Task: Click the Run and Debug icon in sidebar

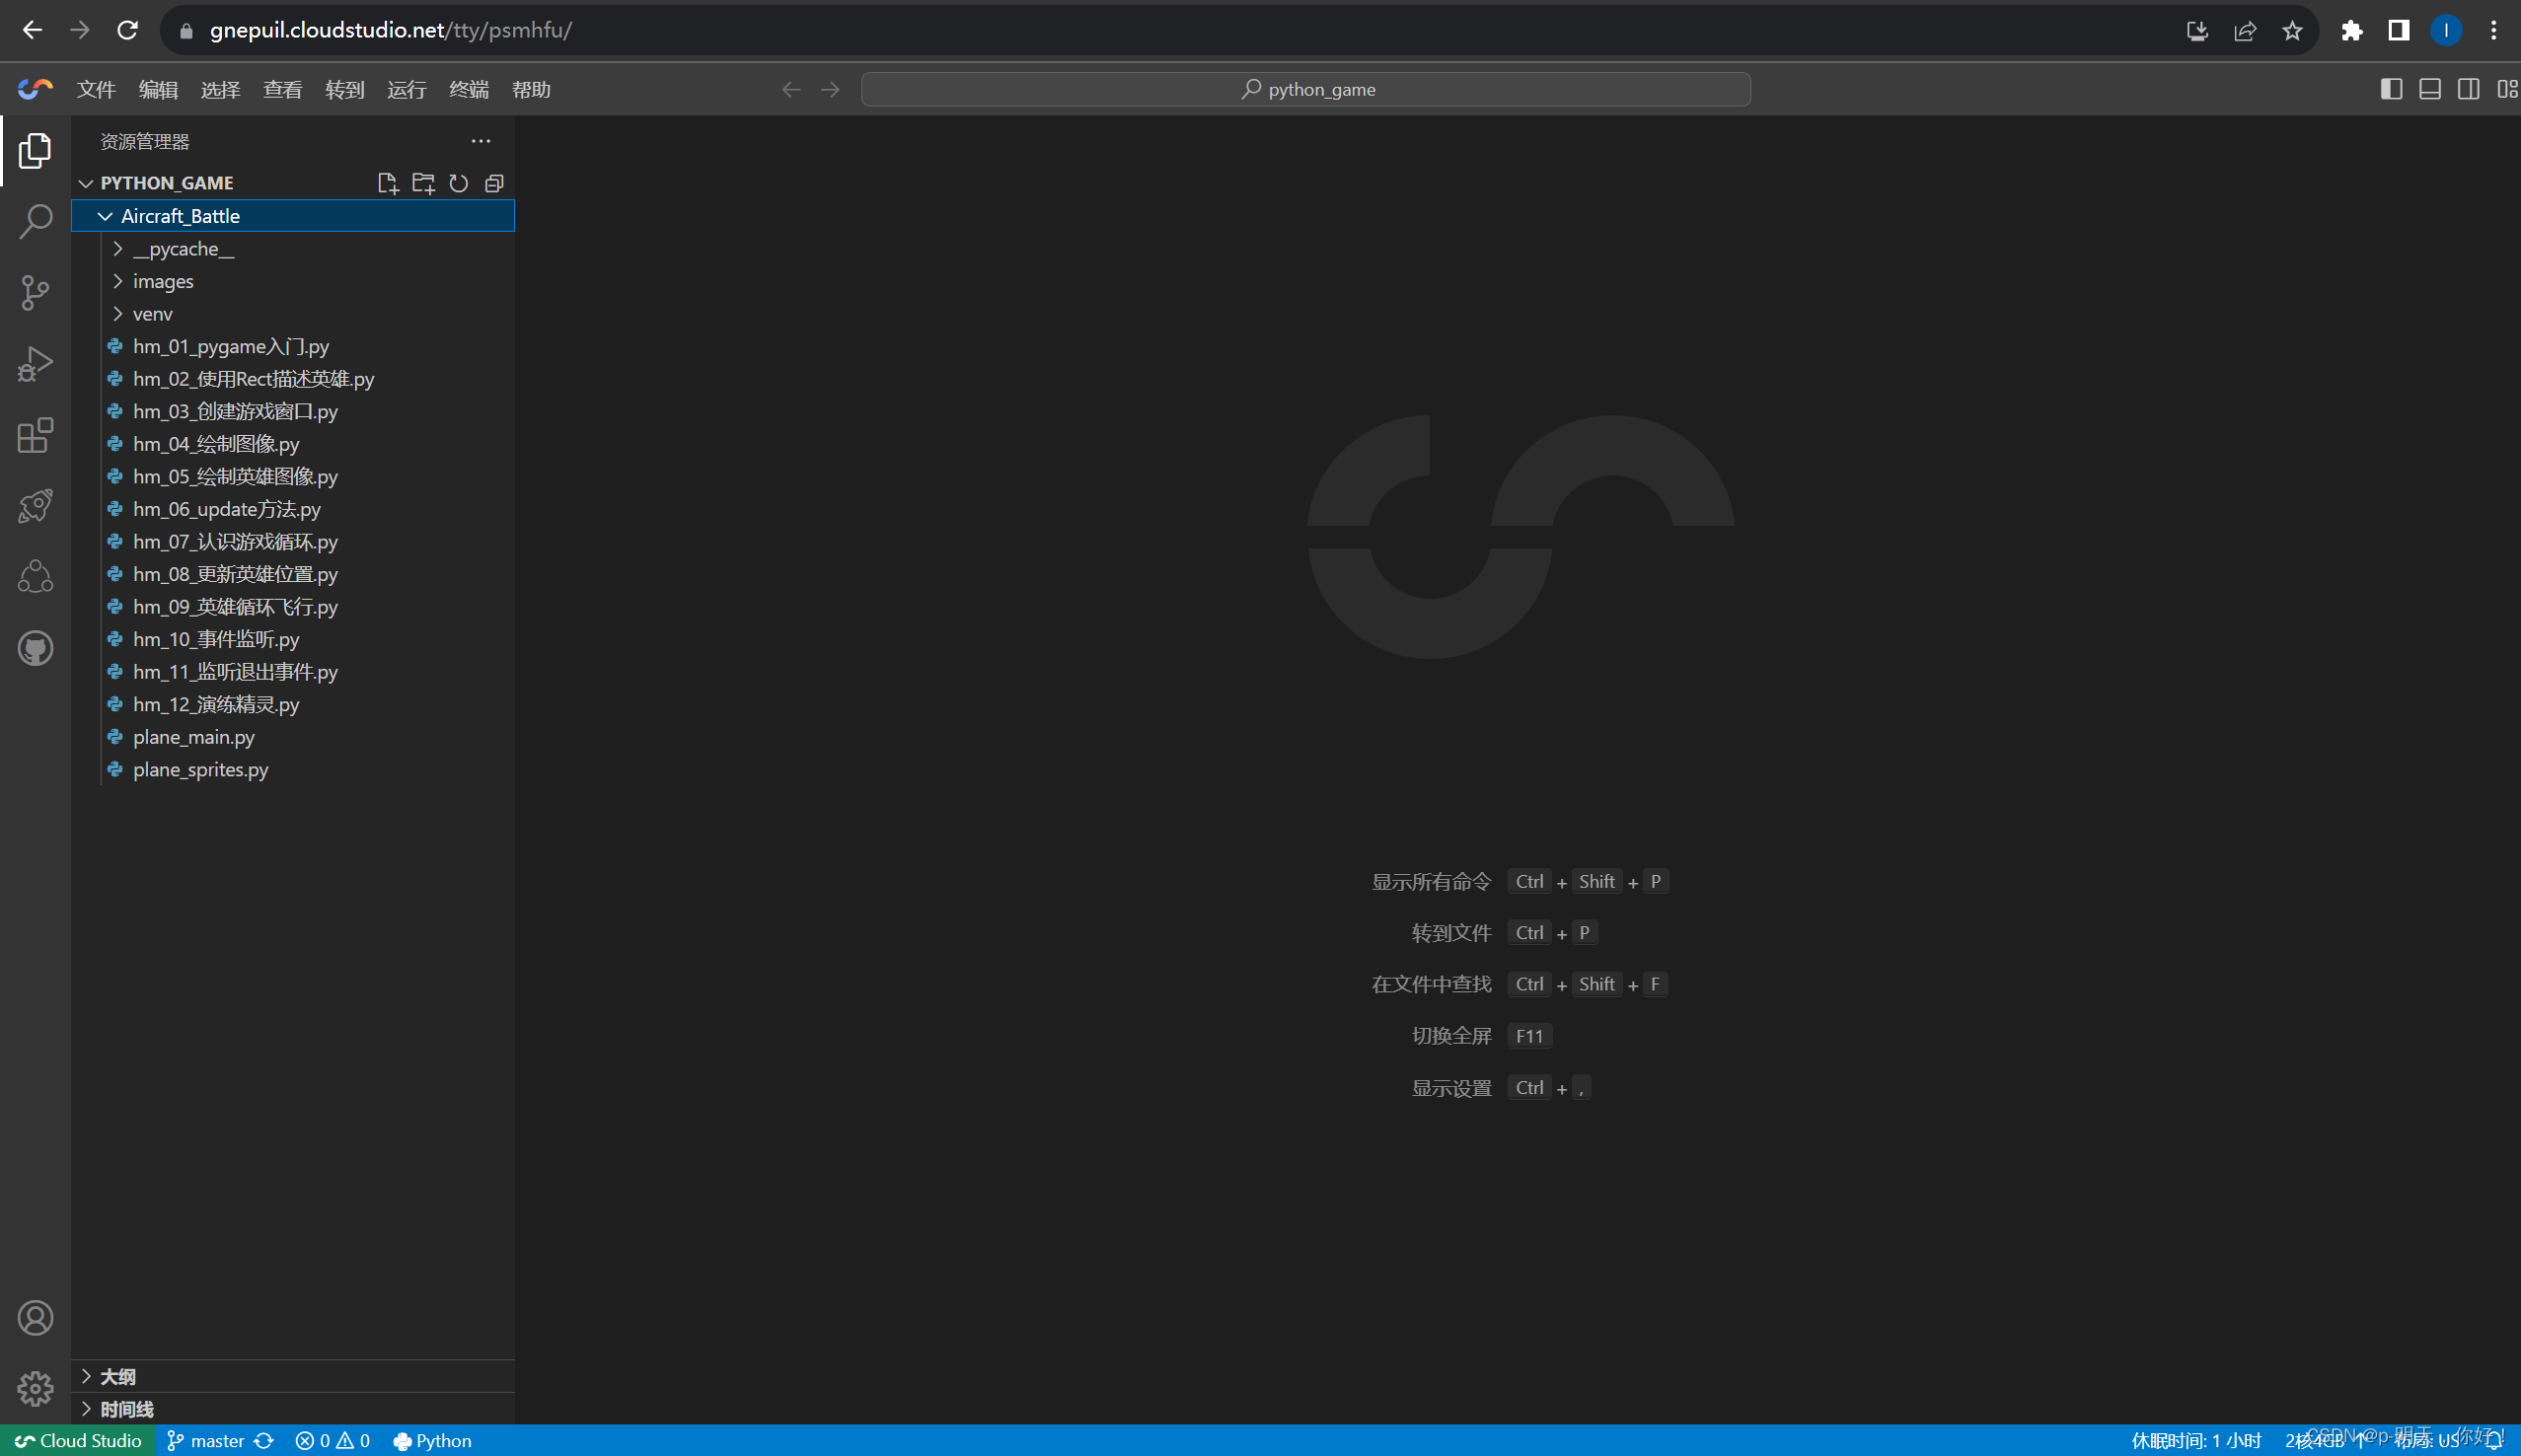Action: coord(35,364)
